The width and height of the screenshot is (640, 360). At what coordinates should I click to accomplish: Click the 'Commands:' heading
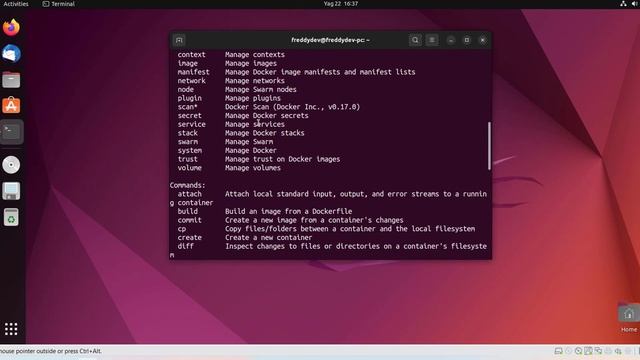click(x=187, y=185)
